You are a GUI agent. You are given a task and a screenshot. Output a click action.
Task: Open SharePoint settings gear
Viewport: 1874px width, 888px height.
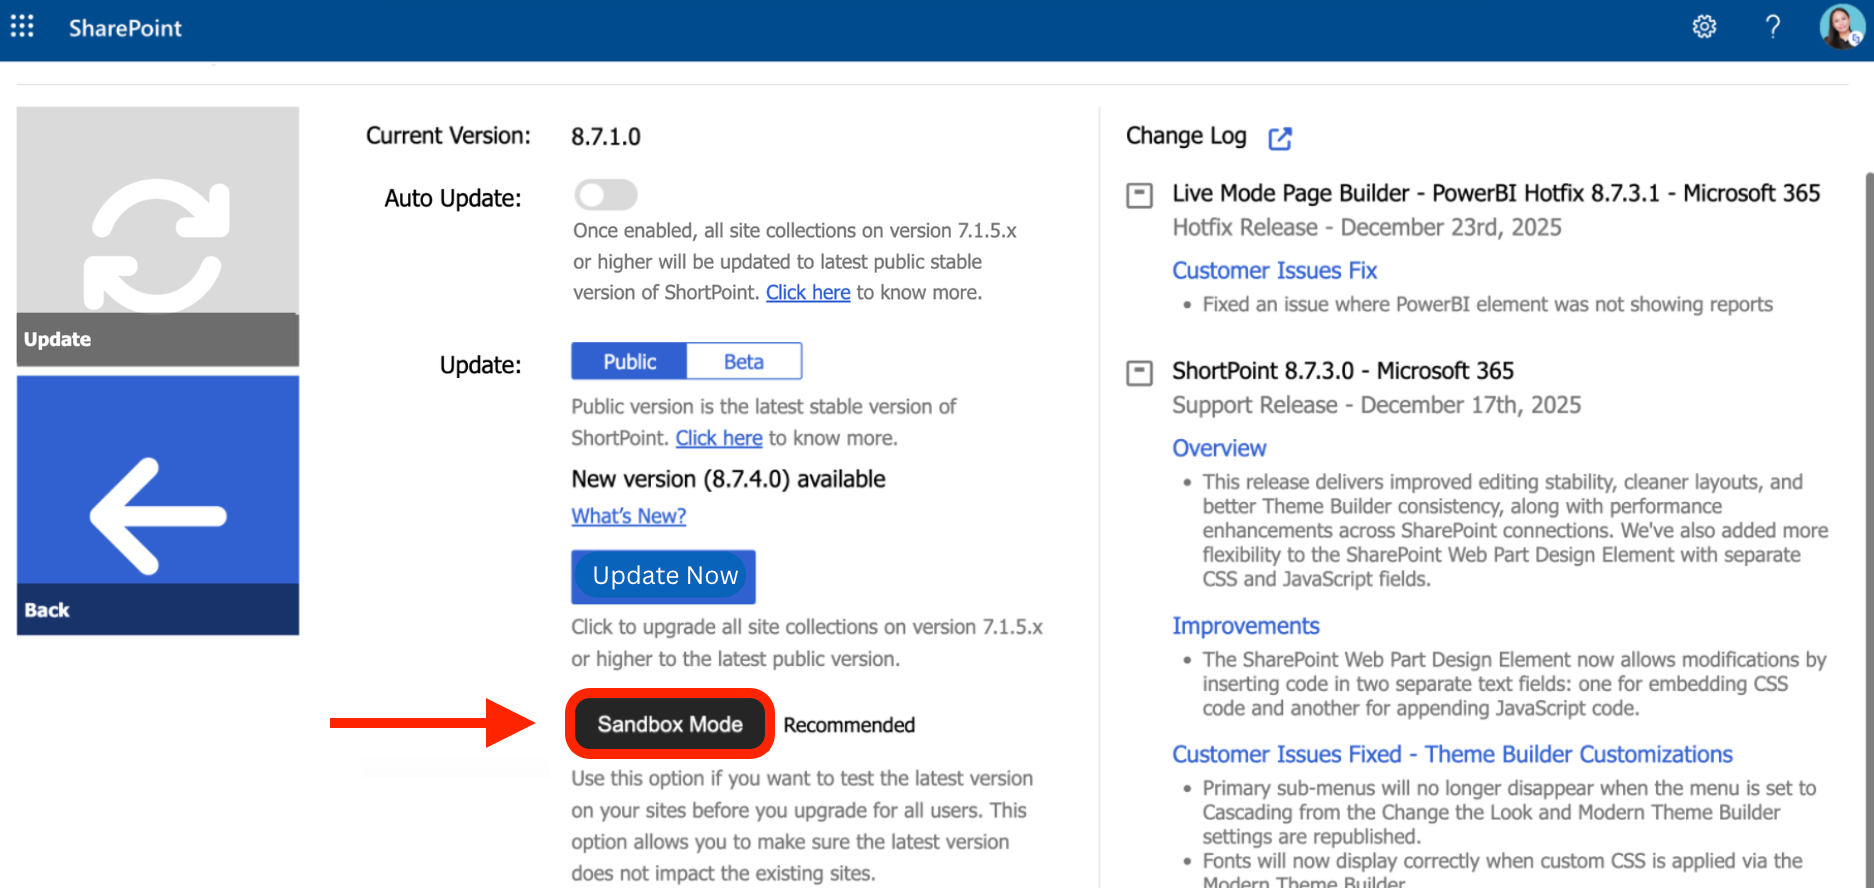pyautogui.click(x=1704, y=27)
